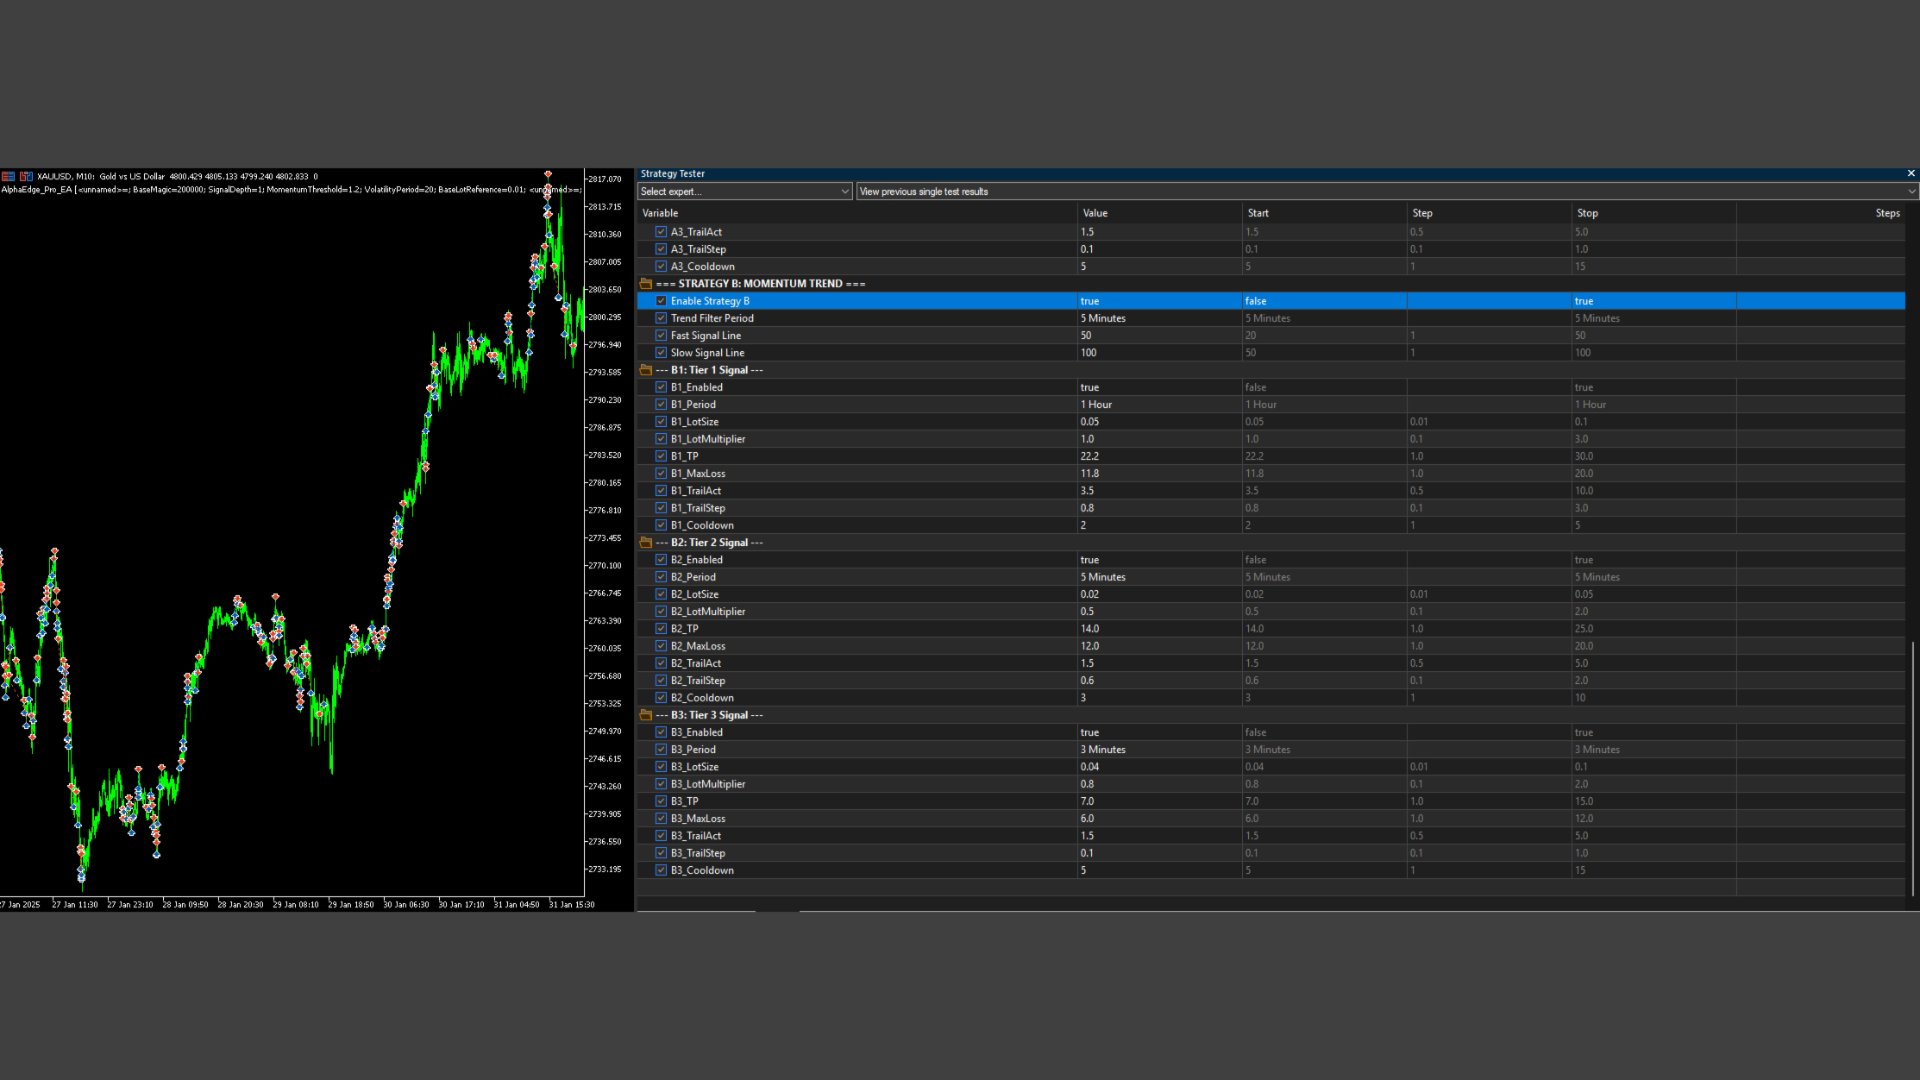Toggle the B3_Cooldown checkbox
Image resolution: width=1920 pixels, height=1080 pixels.
[661, 870]
